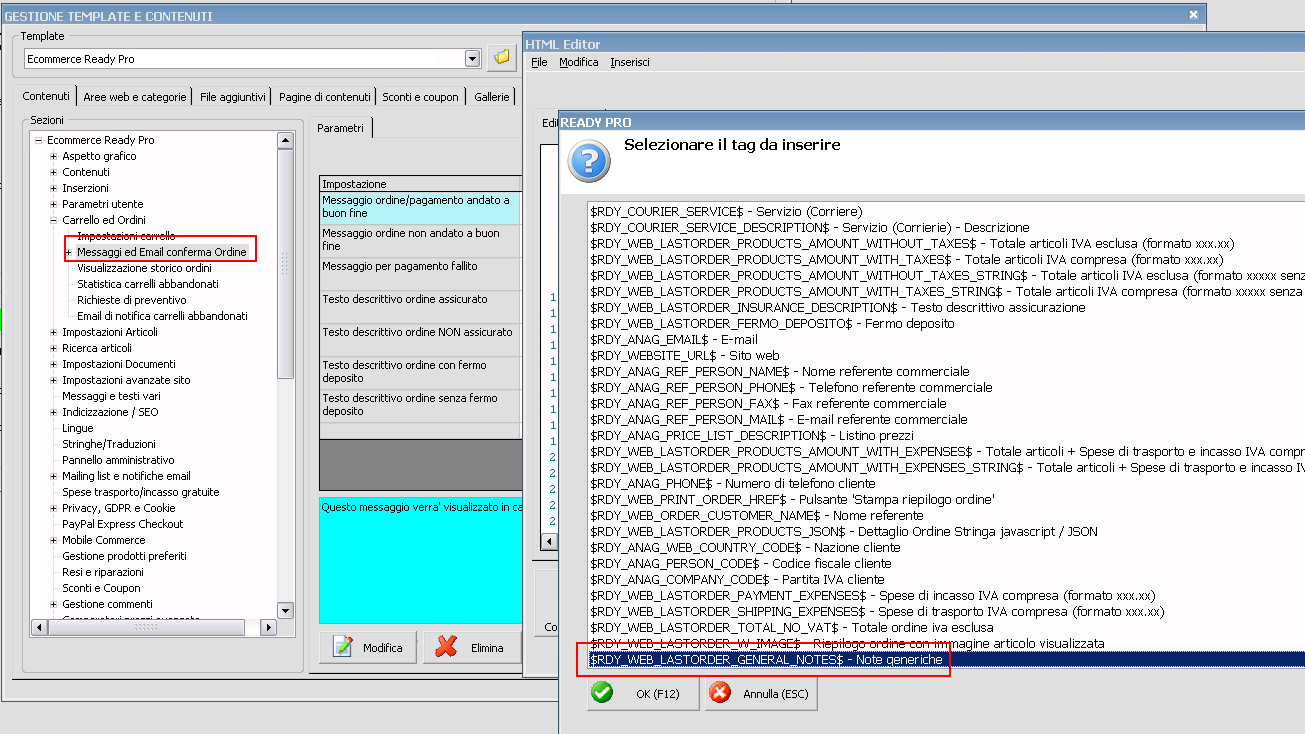Image resolution: width=1305 pixels, height=734 pixels.
Task: Open the Modifica menu in HTML Editor
Action: 579,62
